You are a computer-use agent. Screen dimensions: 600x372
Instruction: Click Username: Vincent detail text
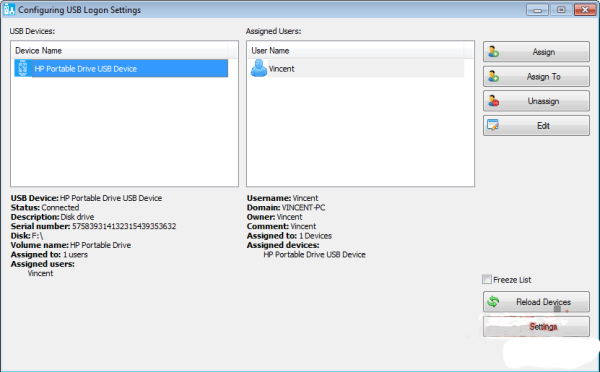(282, 198)
